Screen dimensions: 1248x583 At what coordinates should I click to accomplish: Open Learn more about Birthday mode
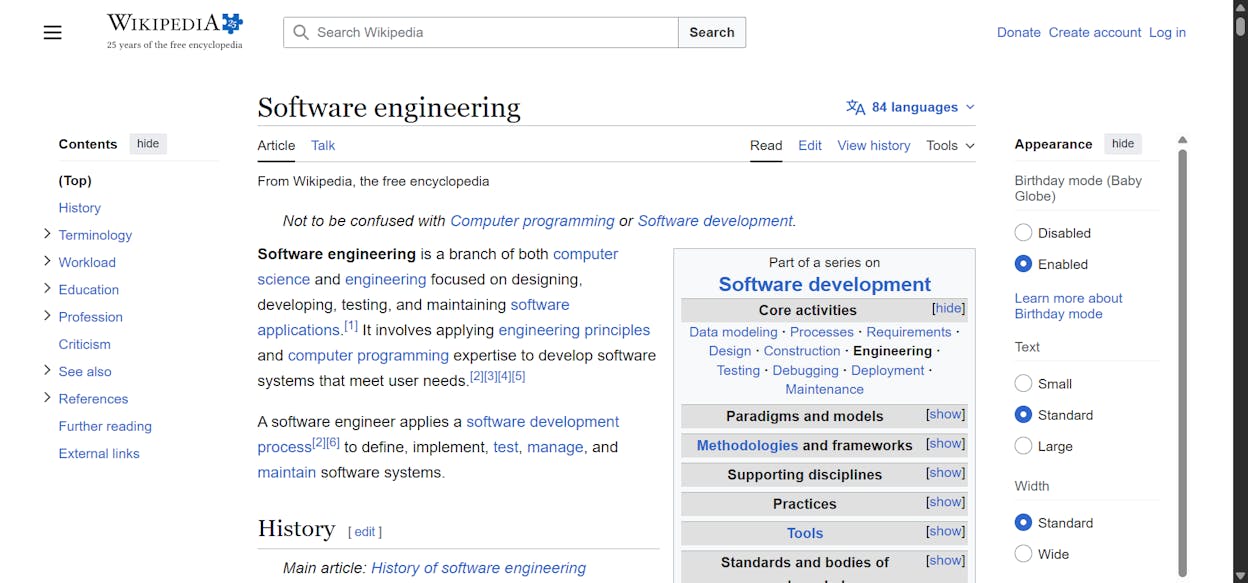click(1068, 306)
